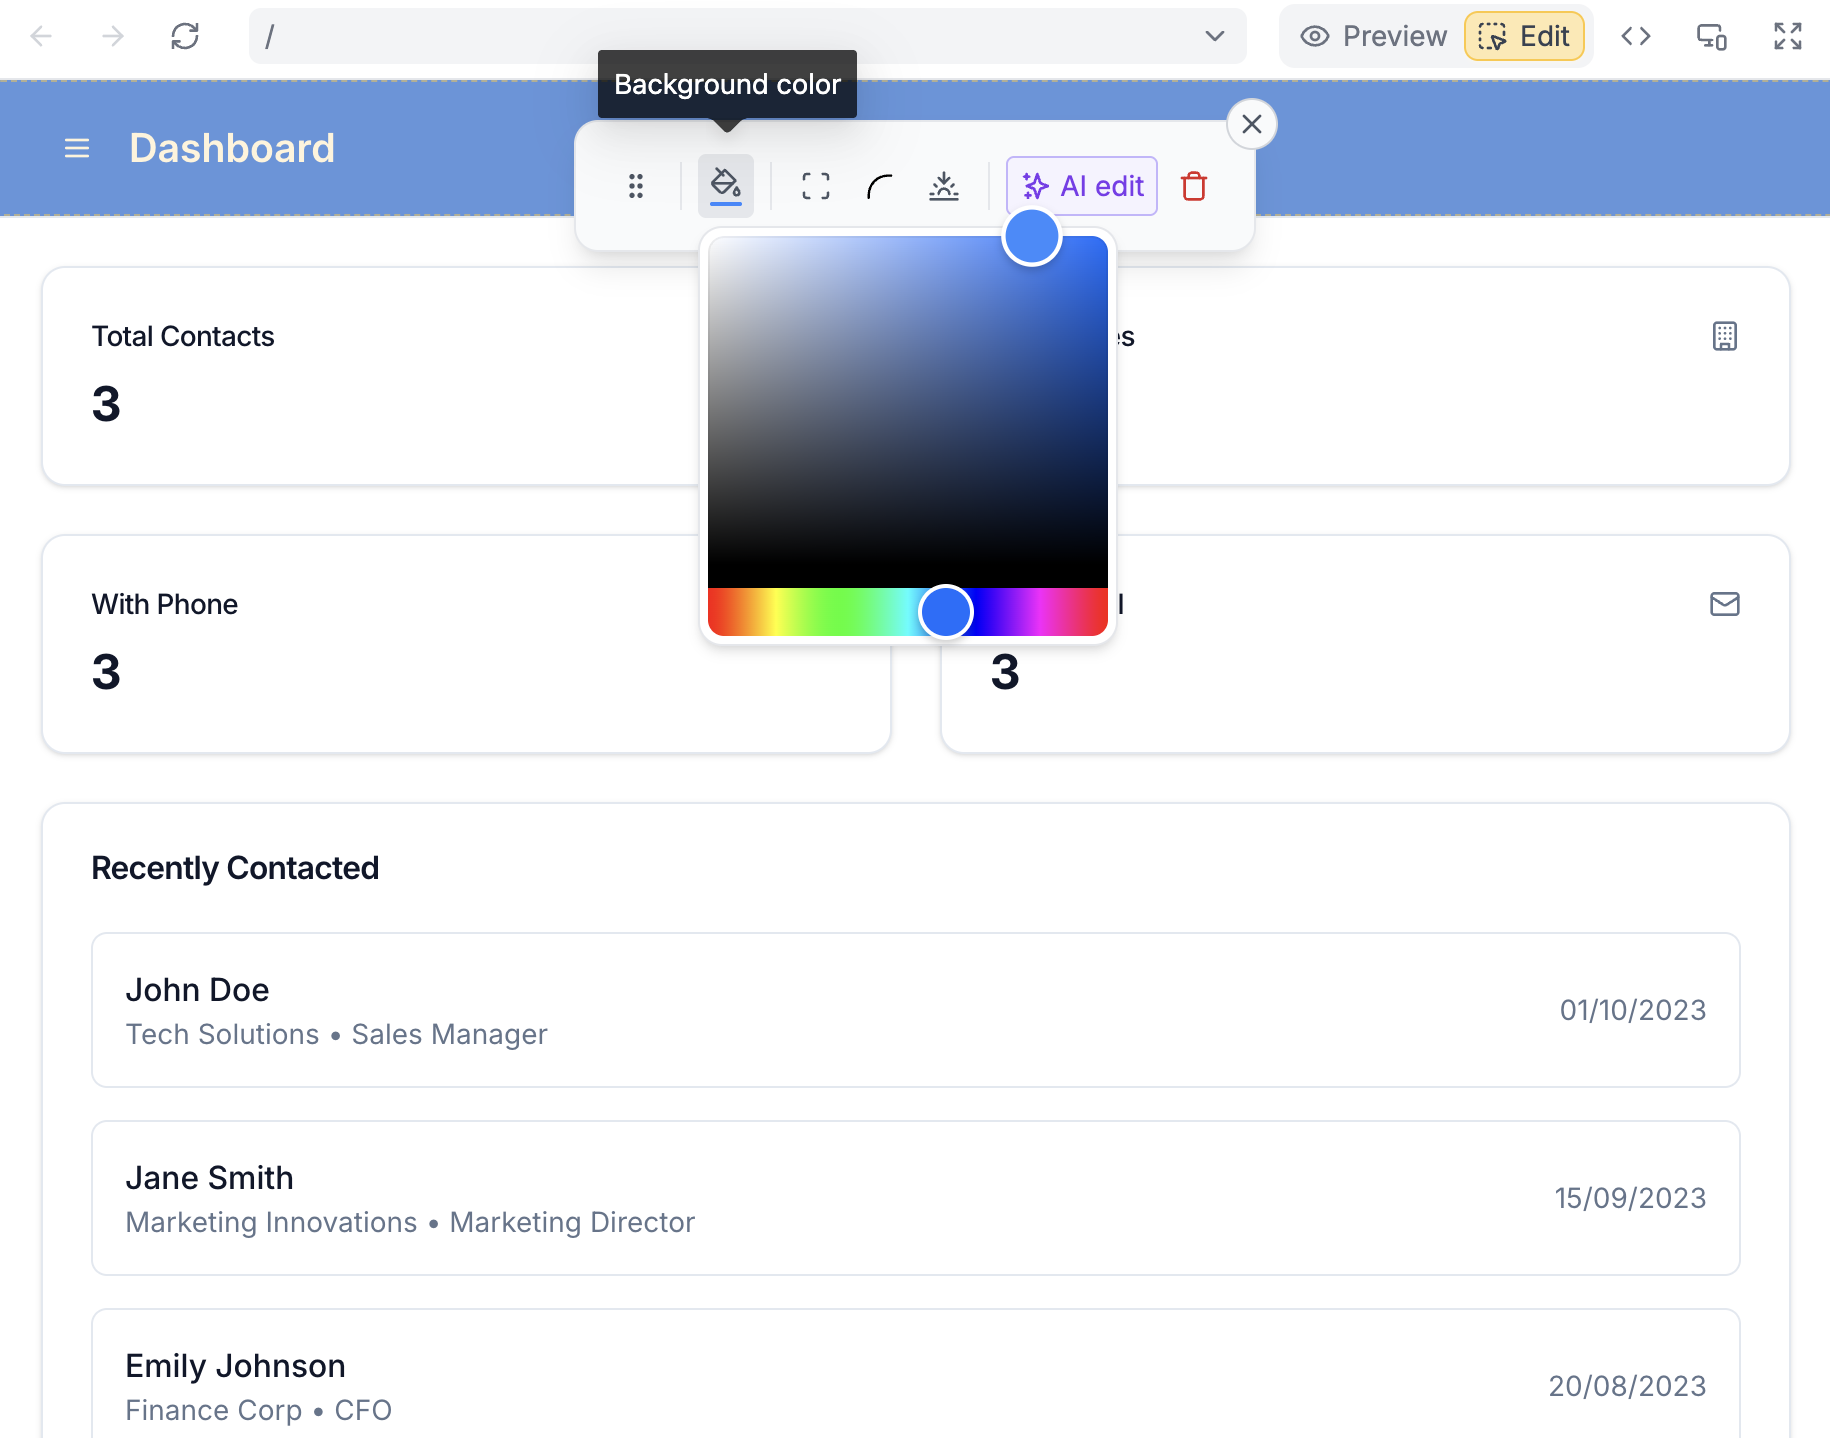Reload the preview page
Screen dimensions: 1830x1438
[185, 37]
